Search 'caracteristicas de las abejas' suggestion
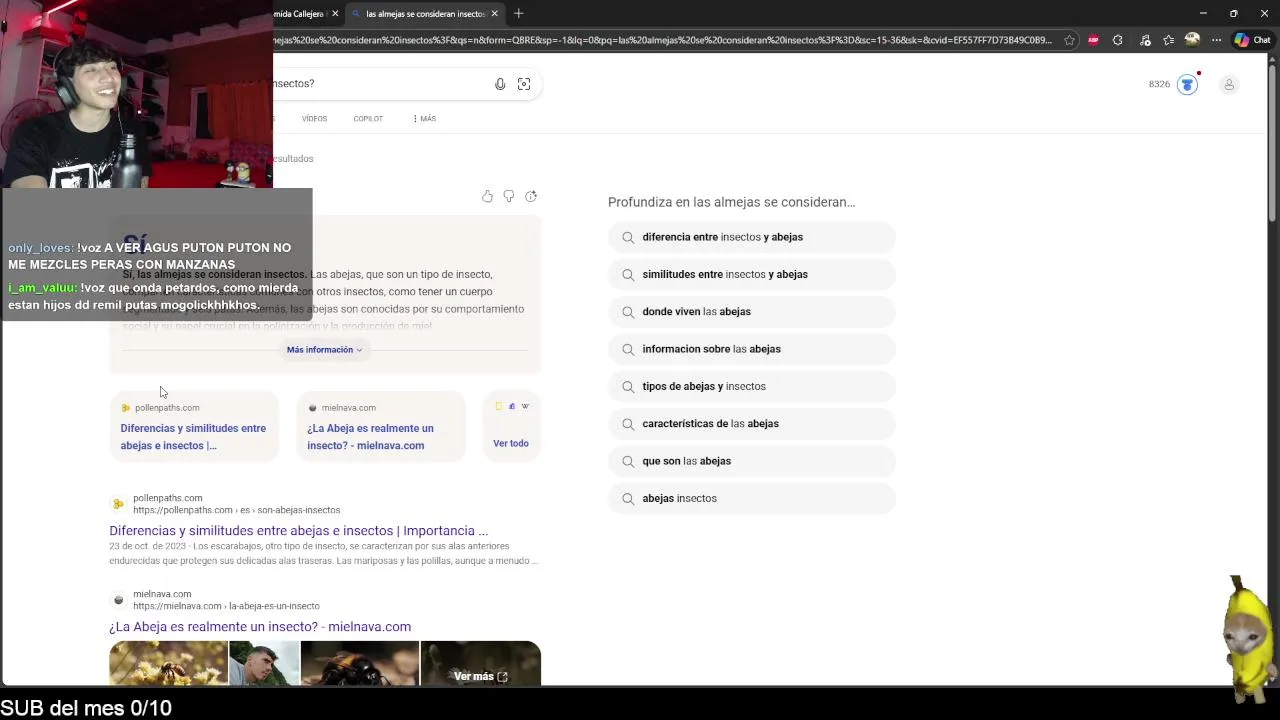1280x720 pixels. [x=752, y=423]
